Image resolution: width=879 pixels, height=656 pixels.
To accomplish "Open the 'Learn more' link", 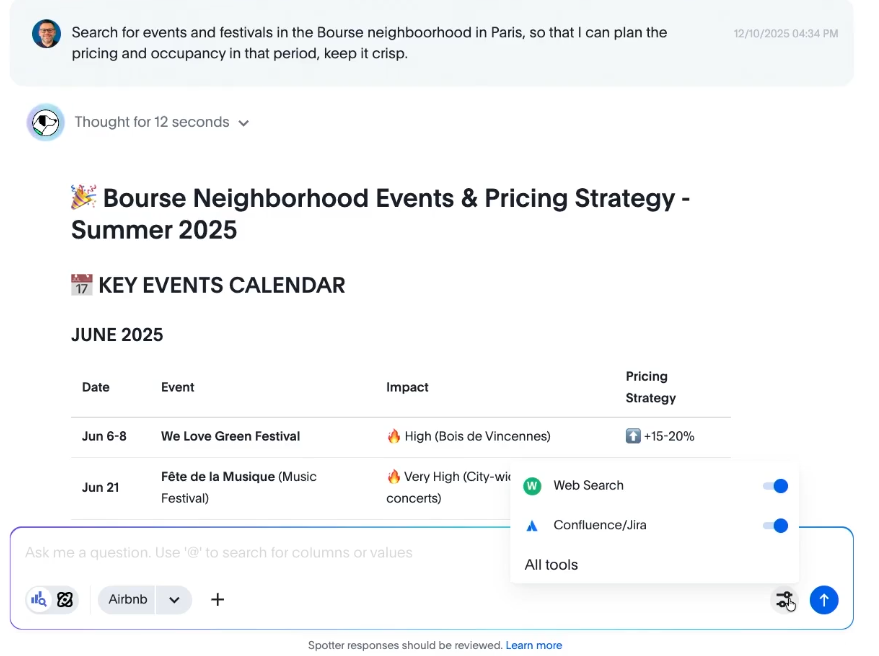I will 533,645.
